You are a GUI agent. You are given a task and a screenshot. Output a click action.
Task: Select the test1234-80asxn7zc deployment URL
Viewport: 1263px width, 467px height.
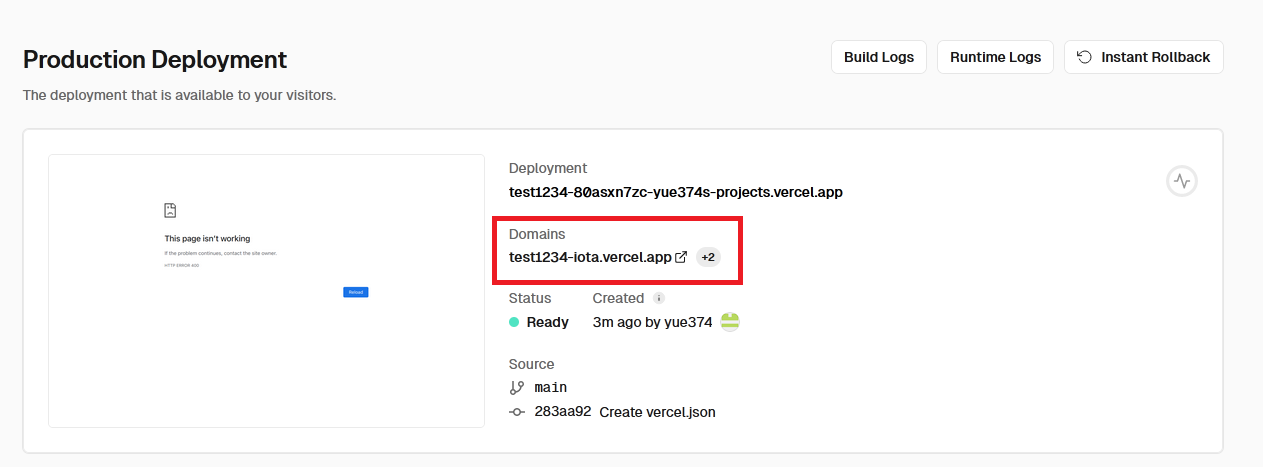point(676,192)
